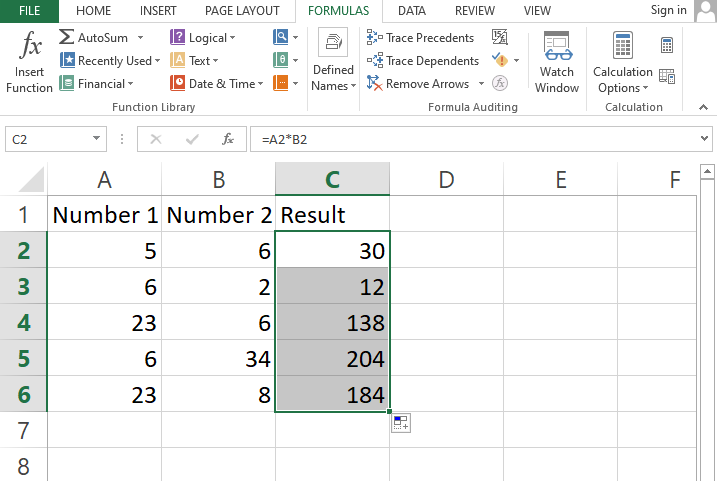The image size is (717, 481).
Task: Open the Date & Time functions dropdown
Action: click(262, 84)
